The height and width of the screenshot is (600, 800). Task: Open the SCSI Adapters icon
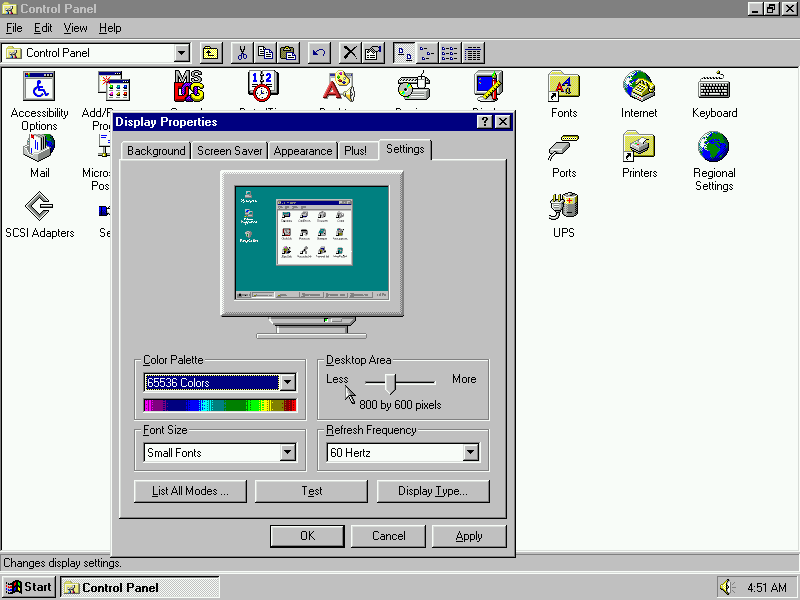(x=40, y=208)
